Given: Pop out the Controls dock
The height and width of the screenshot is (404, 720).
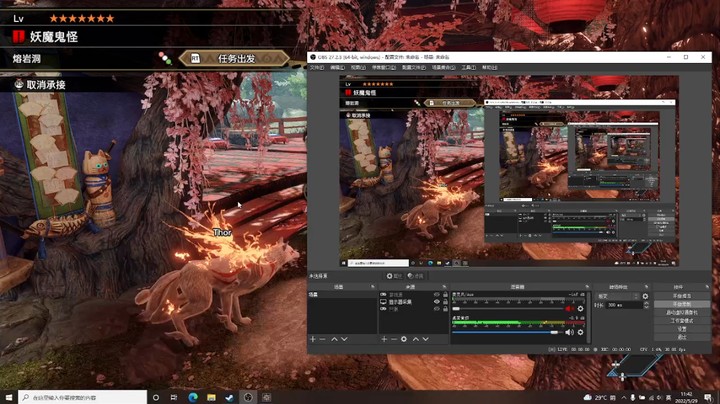Looking at the screenshot, I should (x=707, y=287).
